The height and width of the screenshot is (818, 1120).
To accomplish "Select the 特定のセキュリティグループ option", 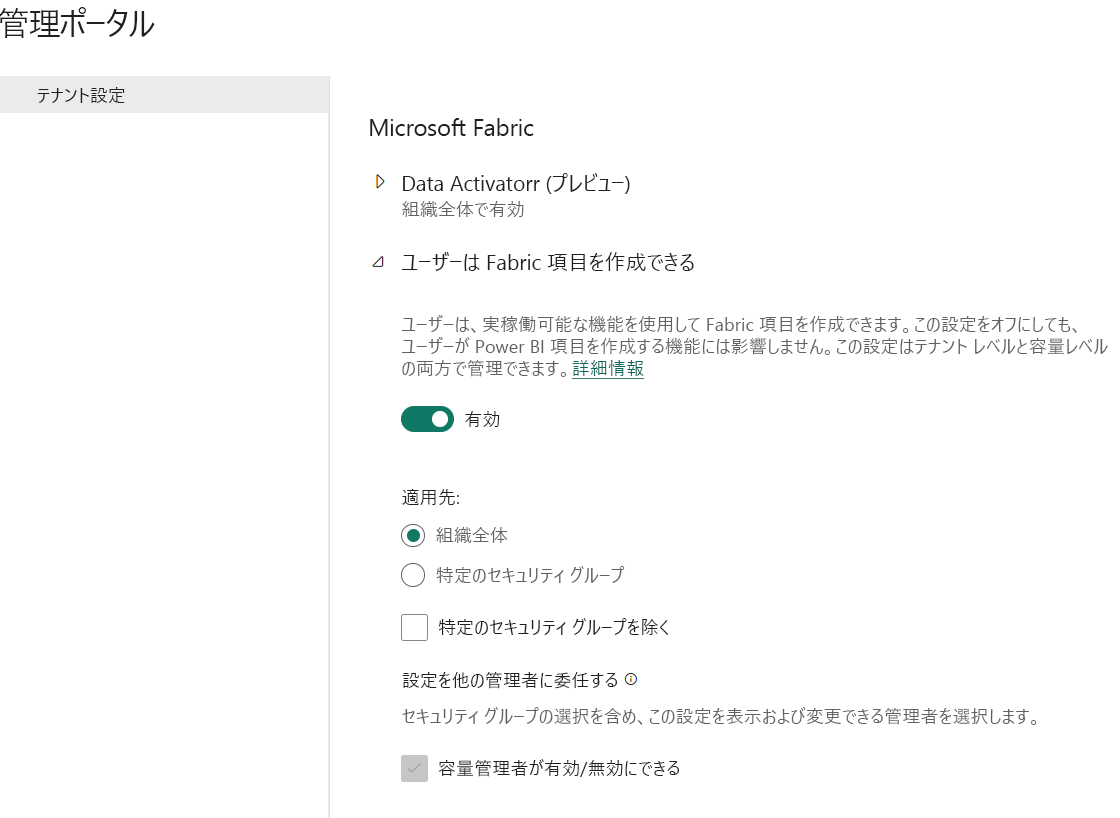I will click(x=413, y=575).
